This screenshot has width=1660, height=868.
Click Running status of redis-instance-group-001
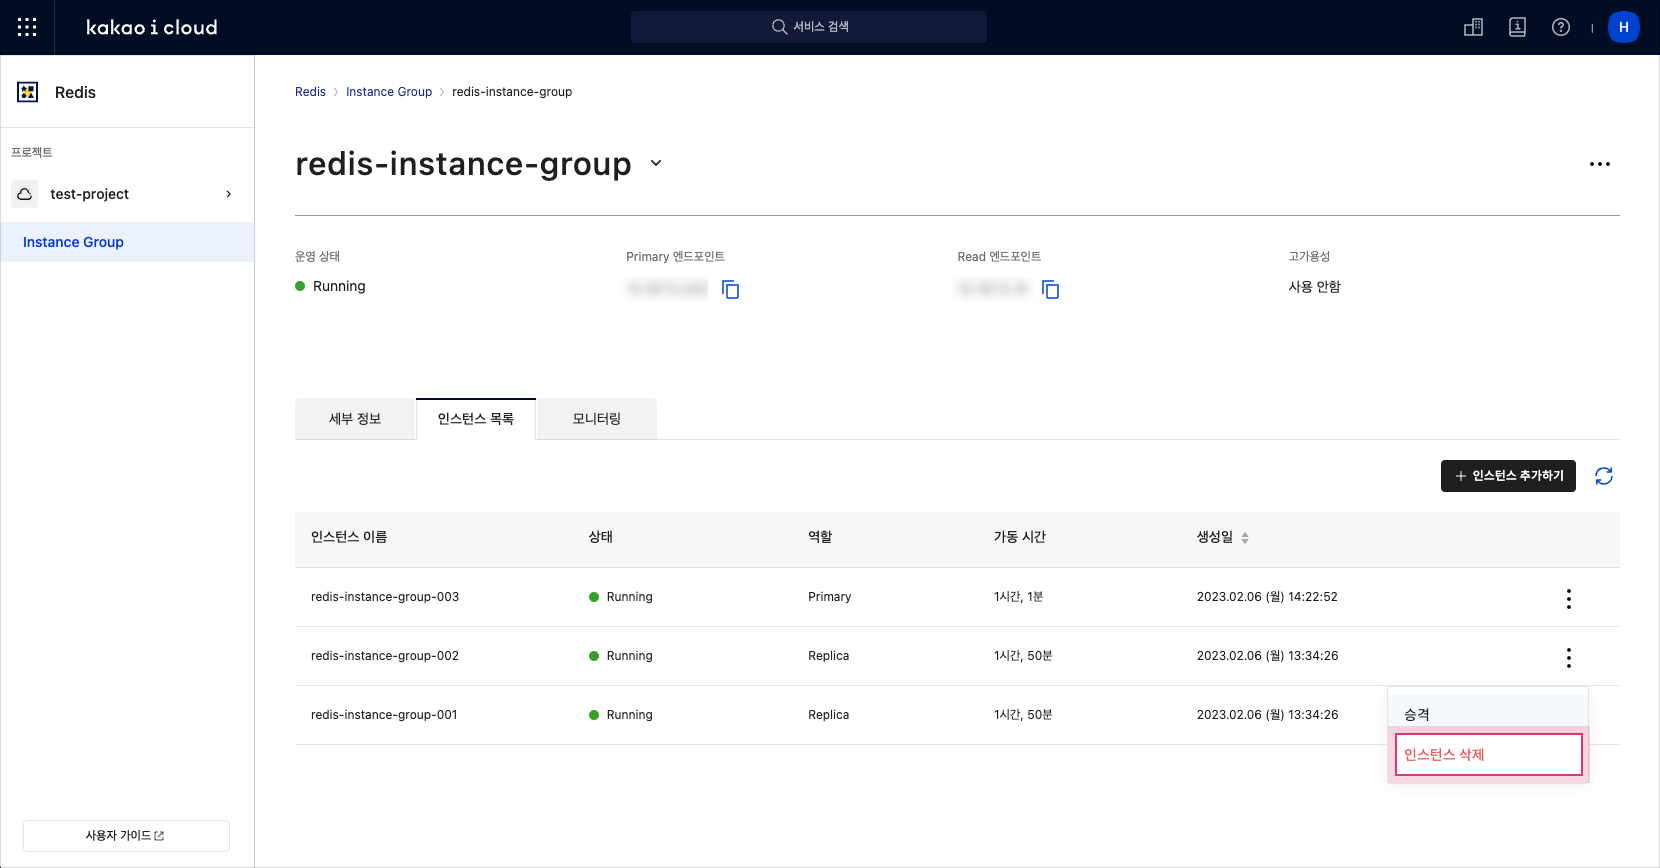(x=621, y=715)
